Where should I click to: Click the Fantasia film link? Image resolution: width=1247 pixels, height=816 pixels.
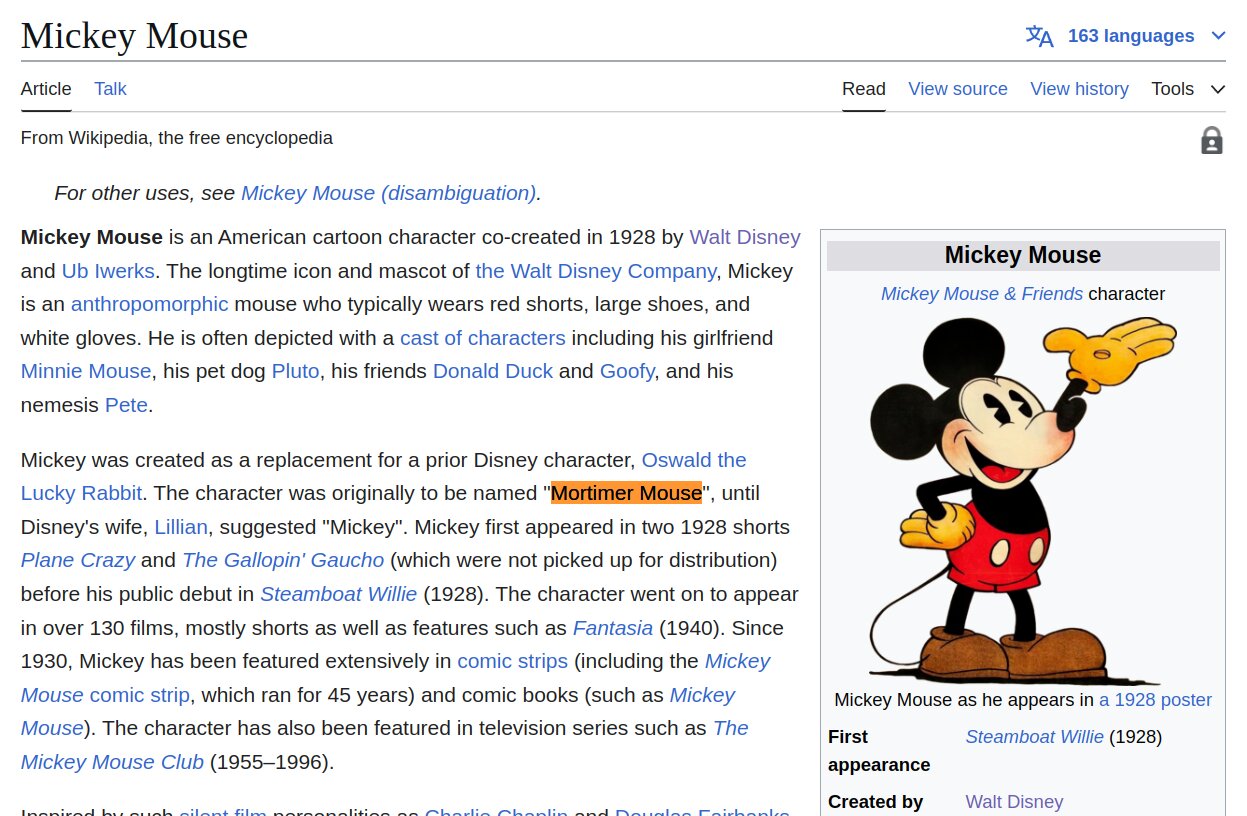tap(612, 628)
